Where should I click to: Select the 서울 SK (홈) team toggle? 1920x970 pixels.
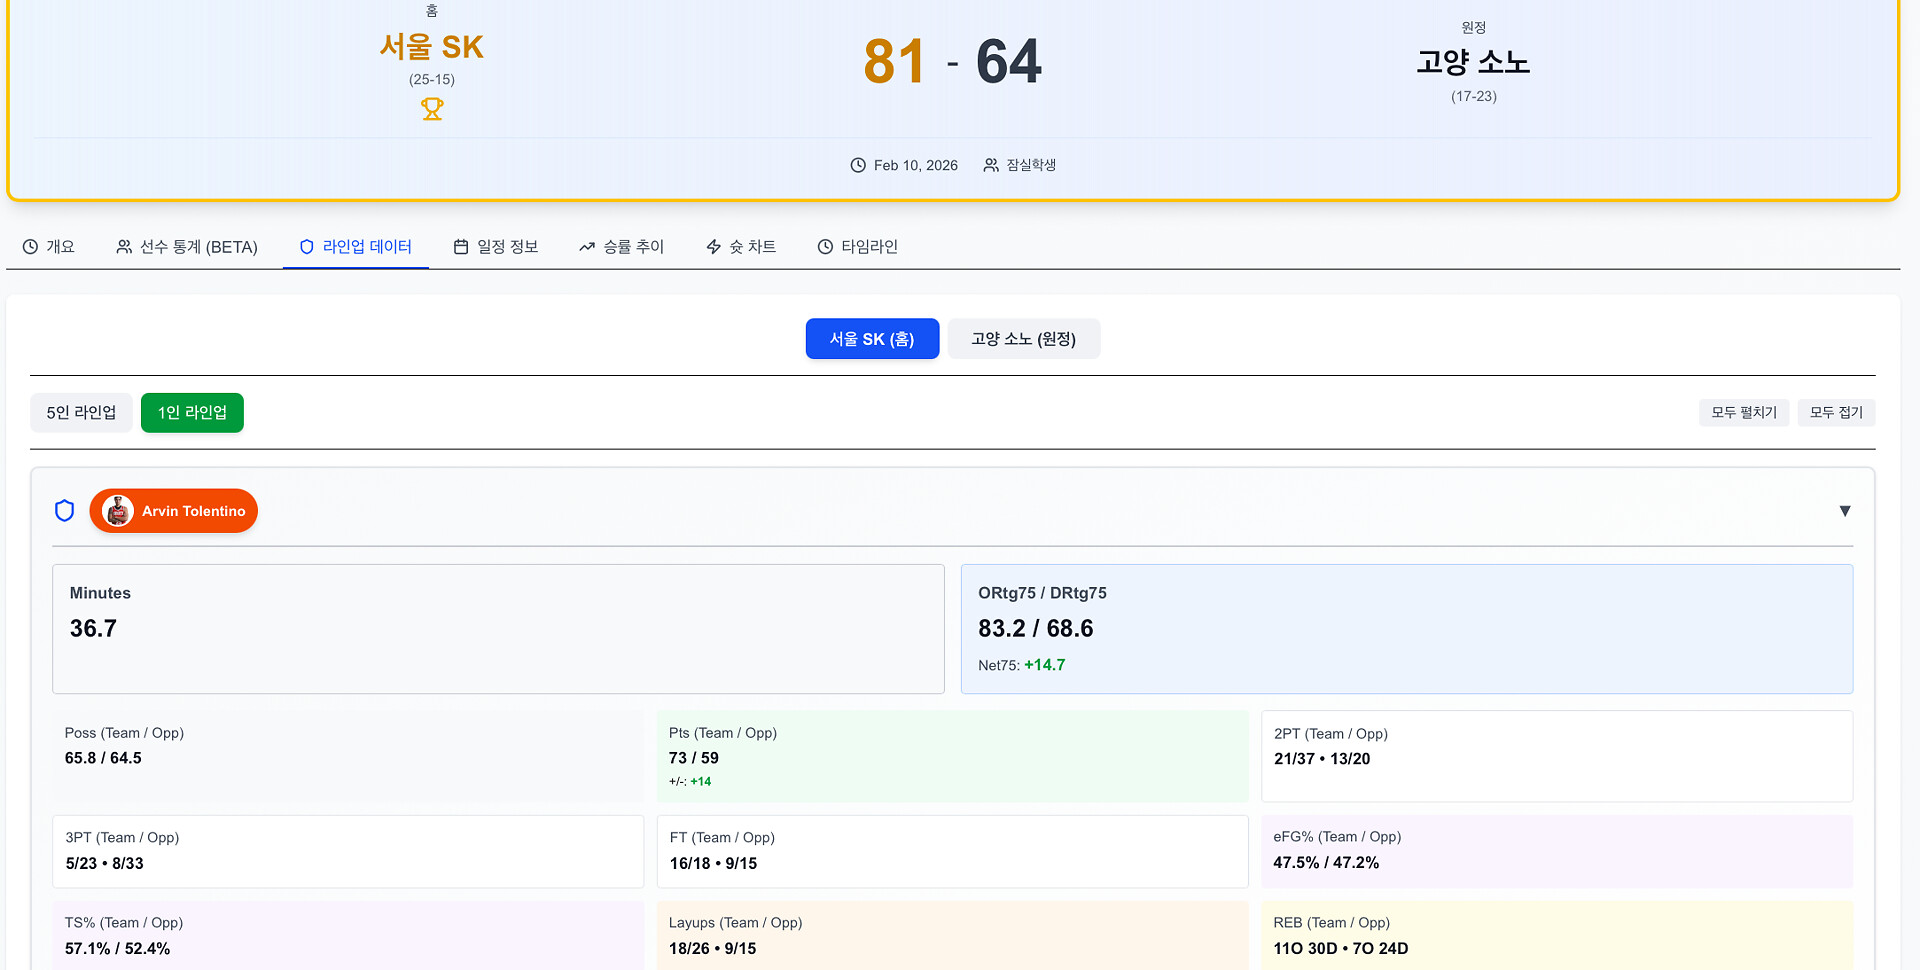click(x=872, y=339)
